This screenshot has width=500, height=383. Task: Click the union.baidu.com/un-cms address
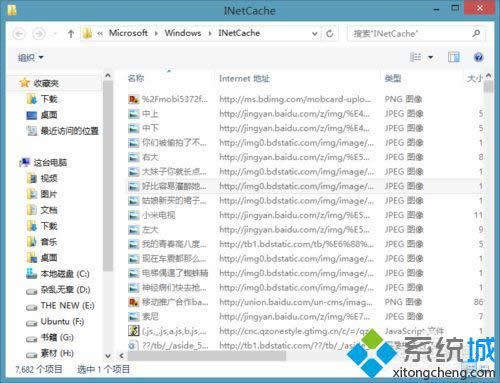point(296,302)
